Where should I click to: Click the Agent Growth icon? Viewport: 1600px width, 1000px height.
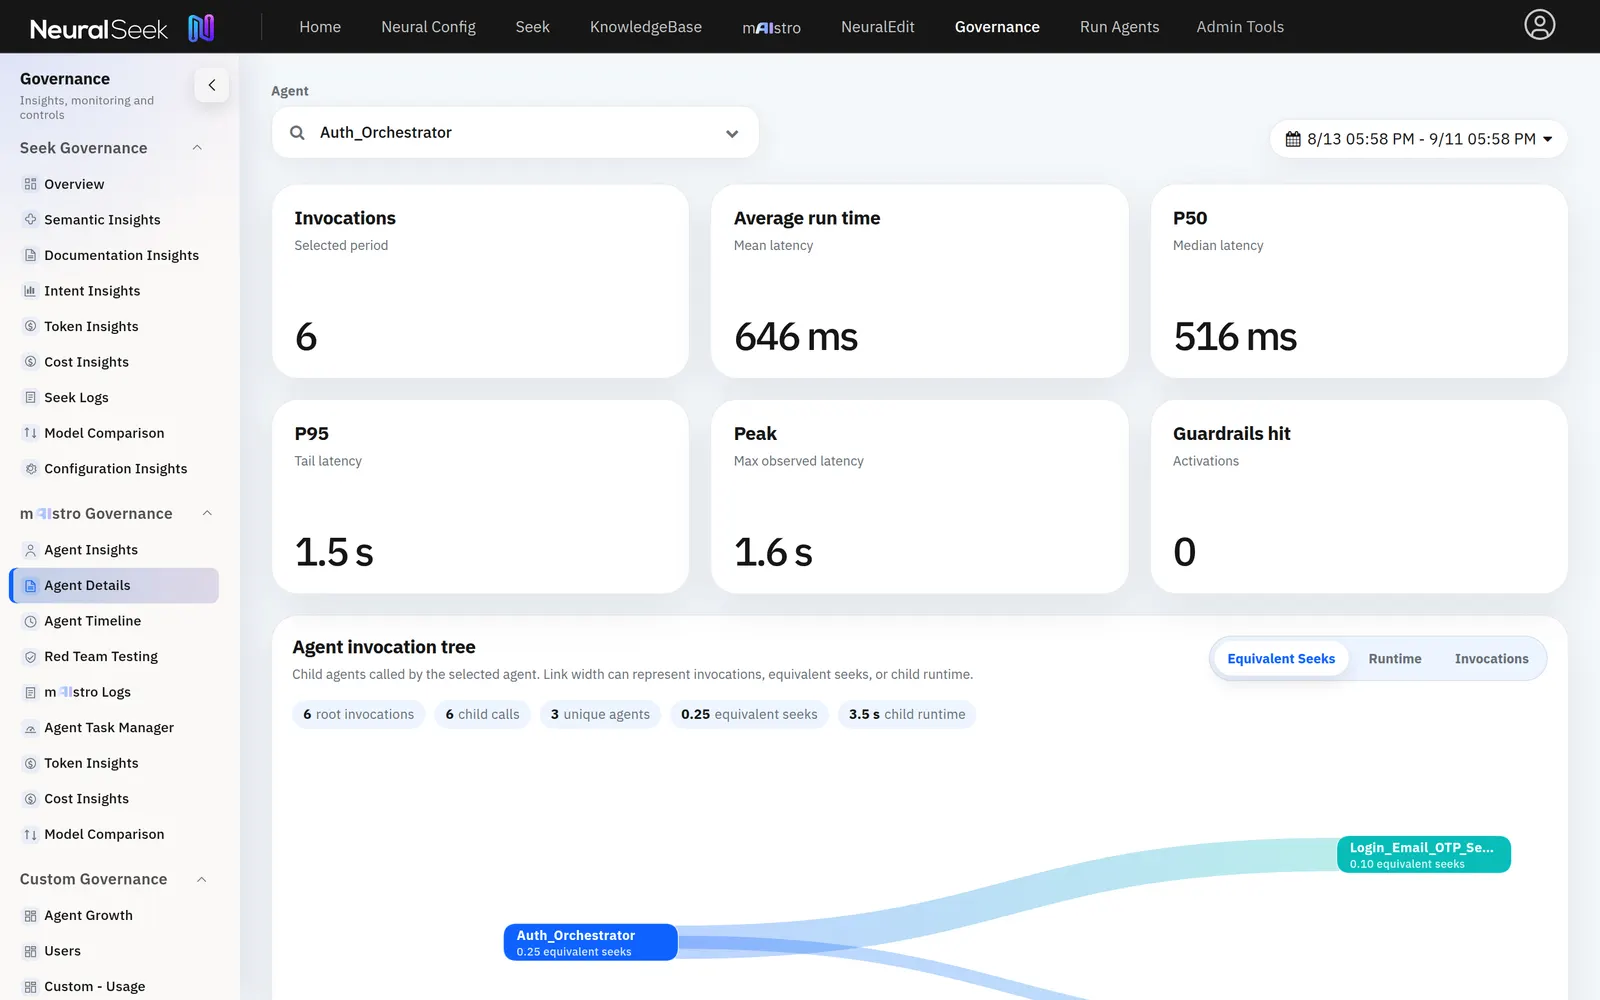(x=30, y=915)
